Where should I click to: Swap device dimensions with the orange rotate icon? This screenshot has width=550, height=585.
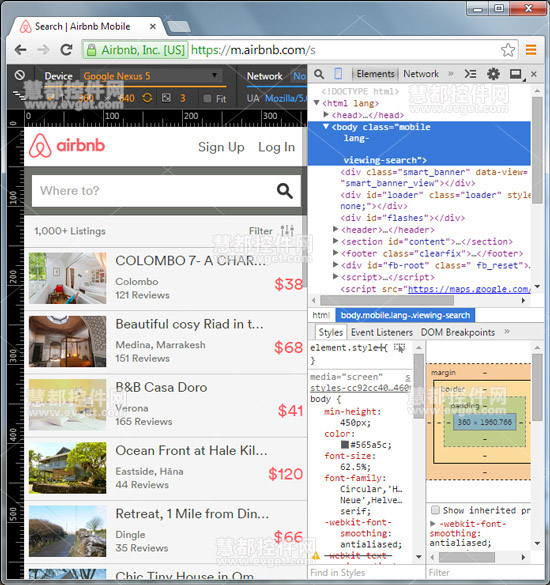[x=147, y=98]
